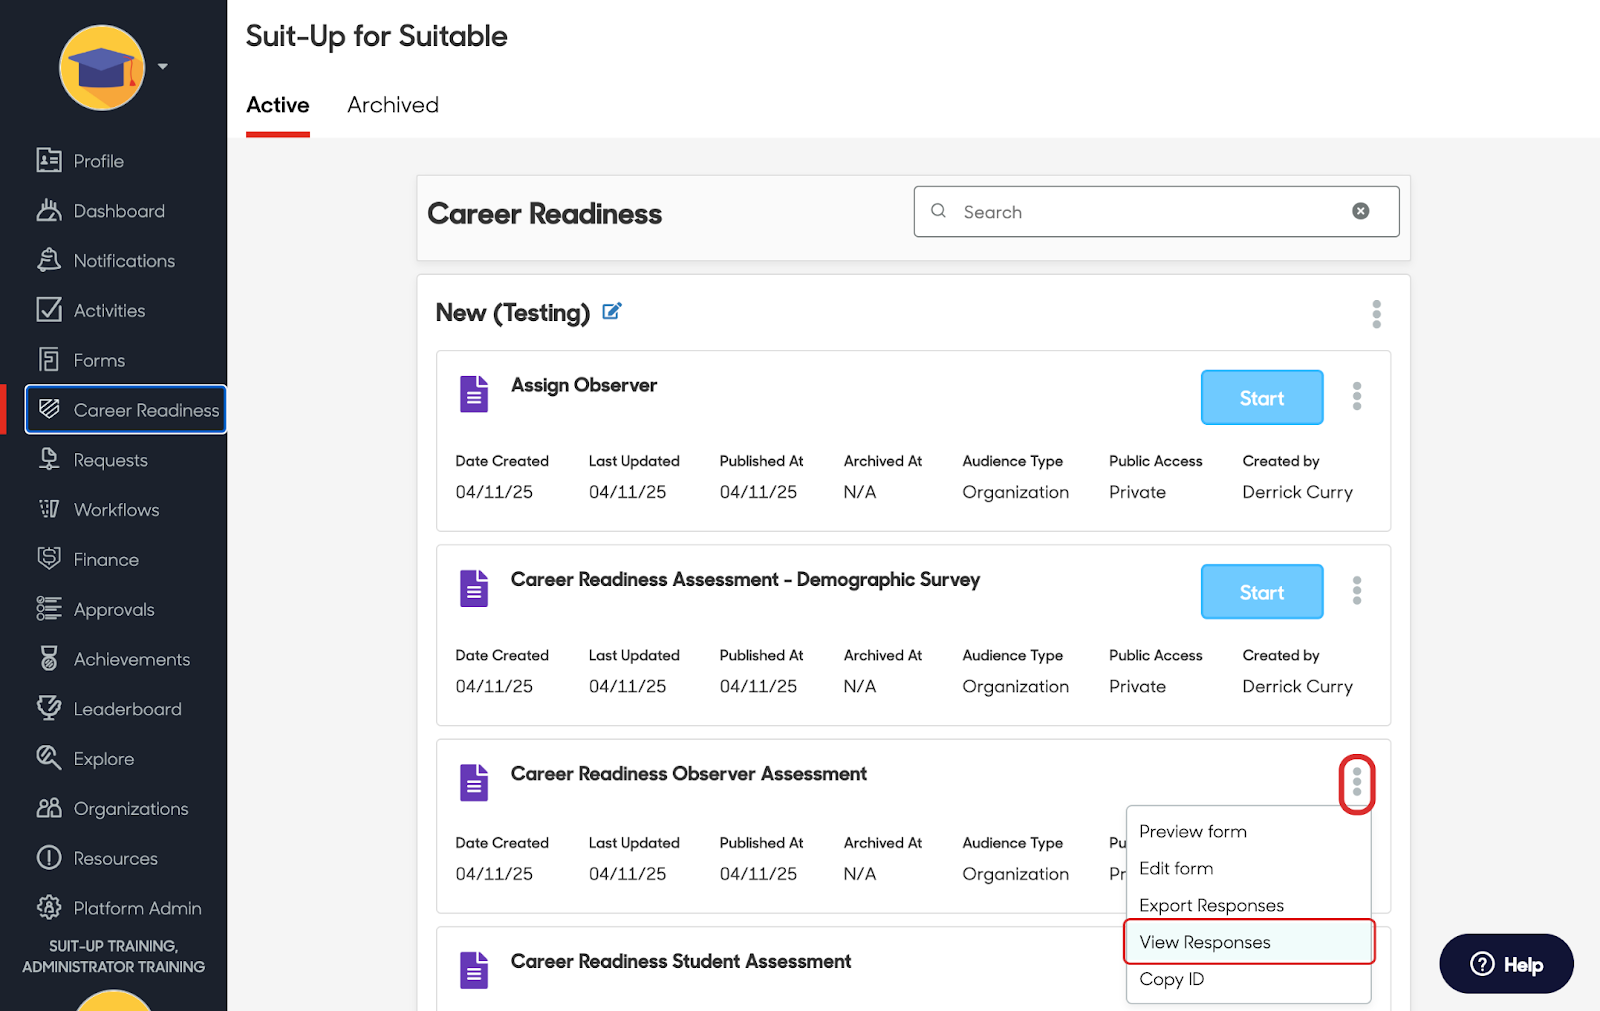The height and width of the screenshot is (1011, 1600).
Task: Open Approvals in the sidebar
Action: pos(95,609)
